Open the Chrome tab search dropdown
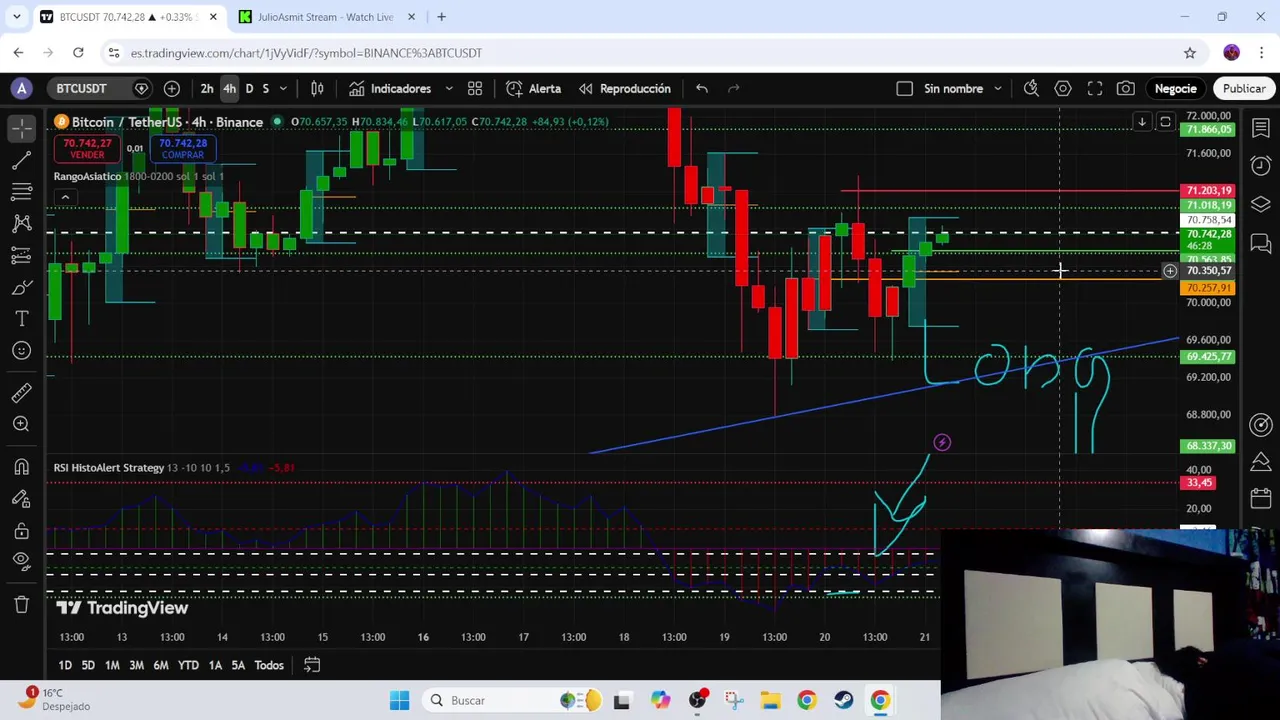The image size is (1280, 720). coord(17,17)
